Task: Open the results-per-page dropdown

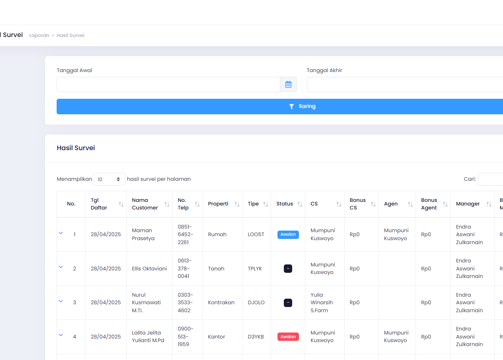Action: click(x=109, y=179)
